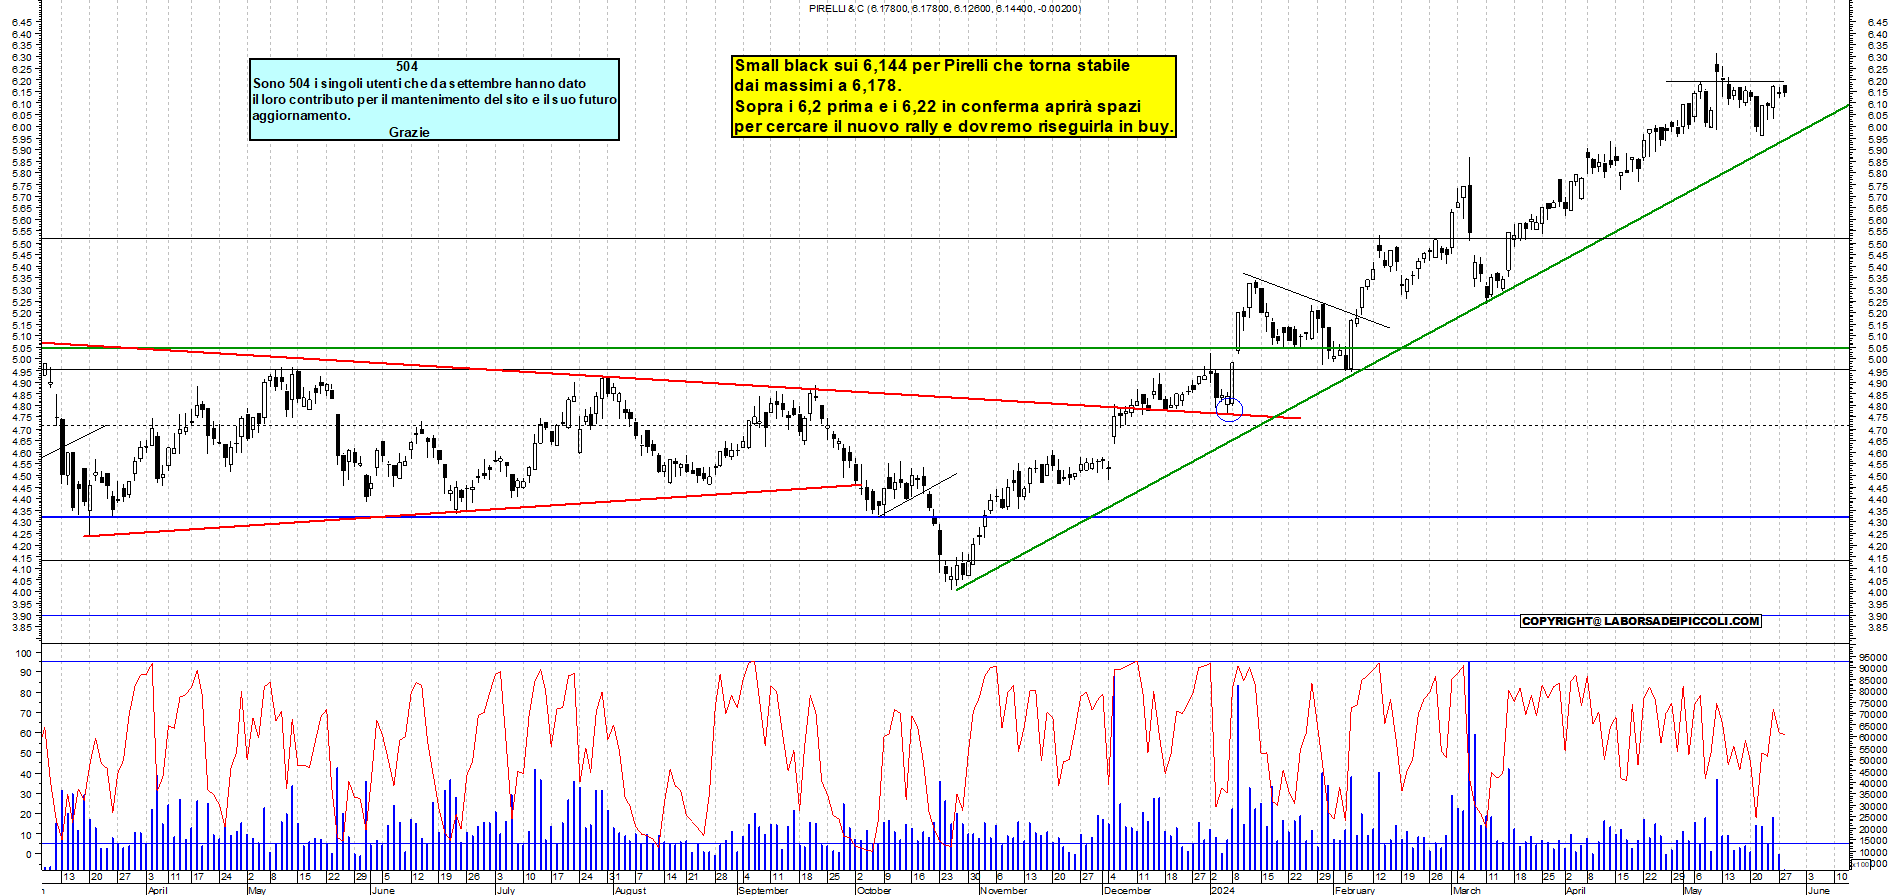This screenshot has height=895, width=1890.
Task: Click the line 'Sono 504 i singoli utenti'
Action: point(419,83)
